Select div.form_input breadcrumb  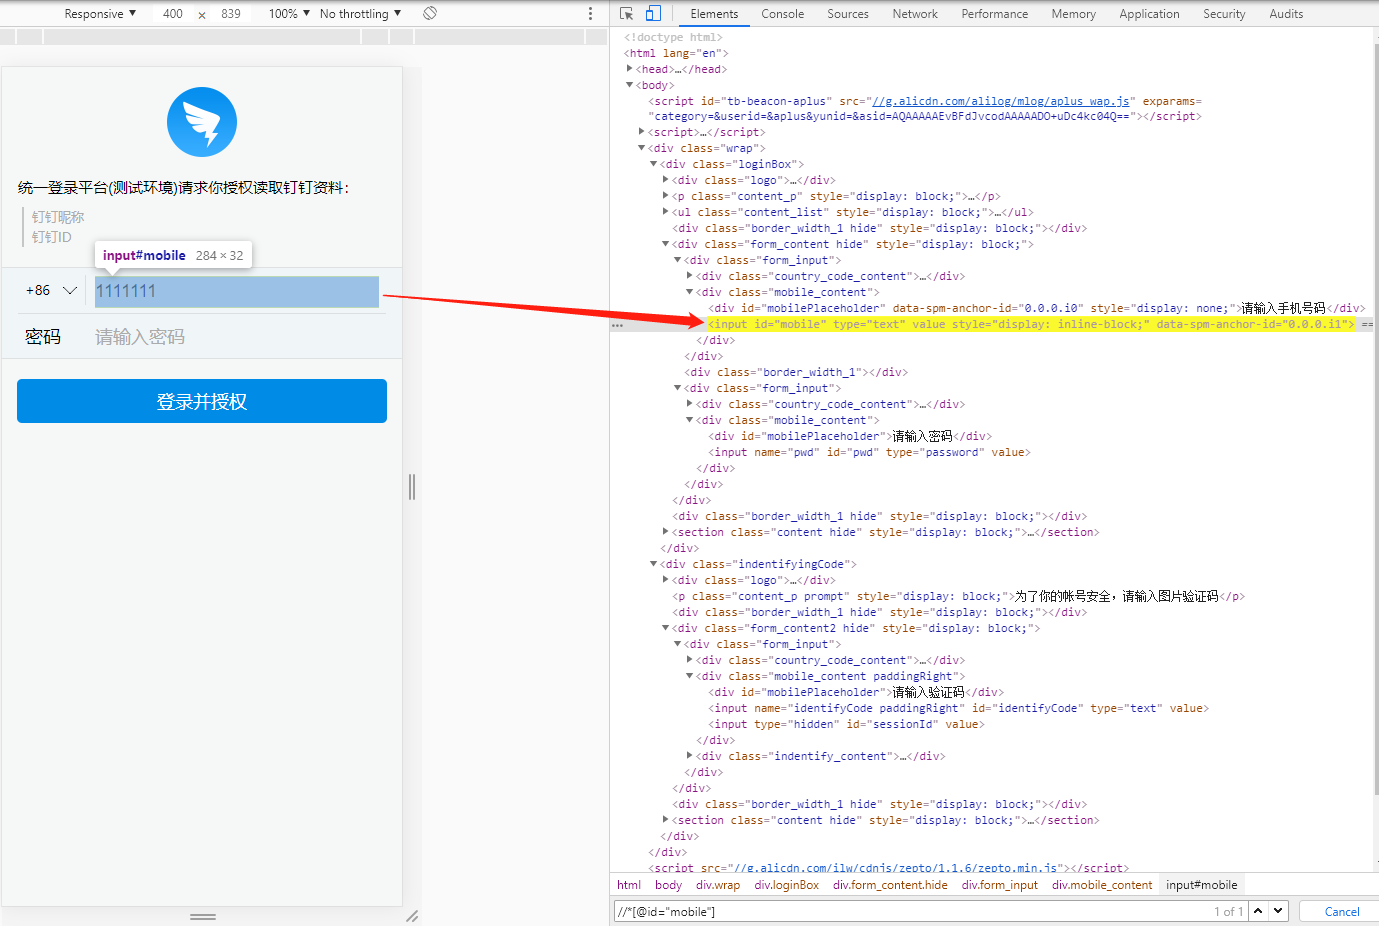coord(1000,885)
